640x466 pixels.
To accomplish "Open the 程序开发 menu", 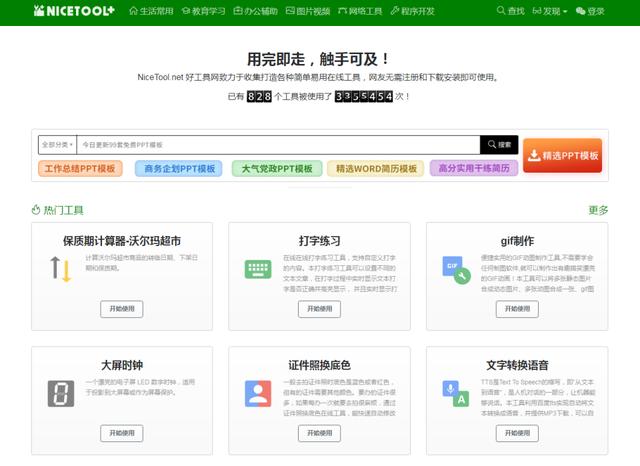I will [x=412, y=11].
